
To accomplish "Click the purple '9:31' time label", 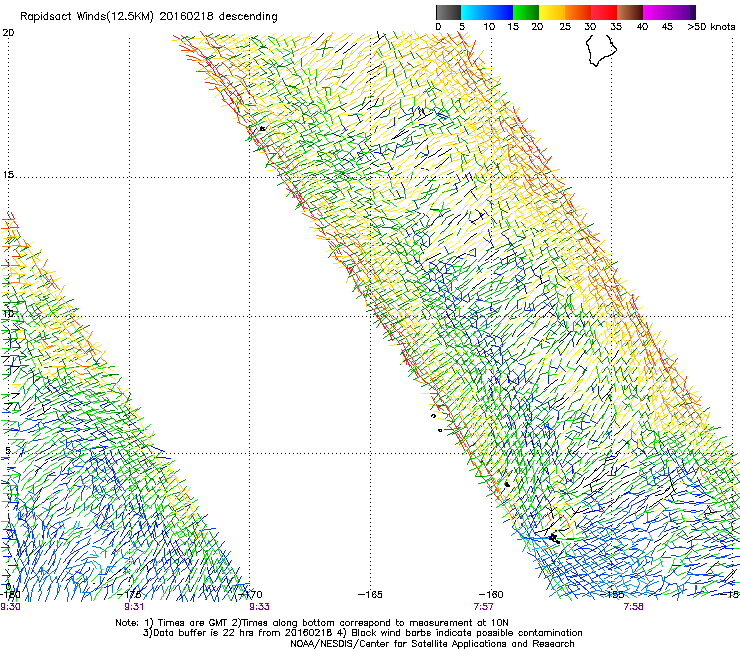I will point(134,607).
